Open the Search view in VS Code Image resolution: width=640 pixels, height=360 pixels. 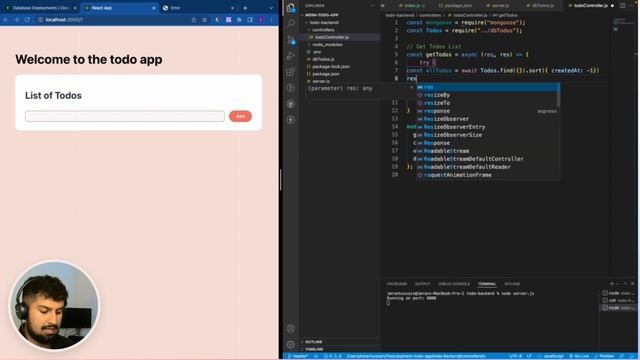click(x=291, y=24)
